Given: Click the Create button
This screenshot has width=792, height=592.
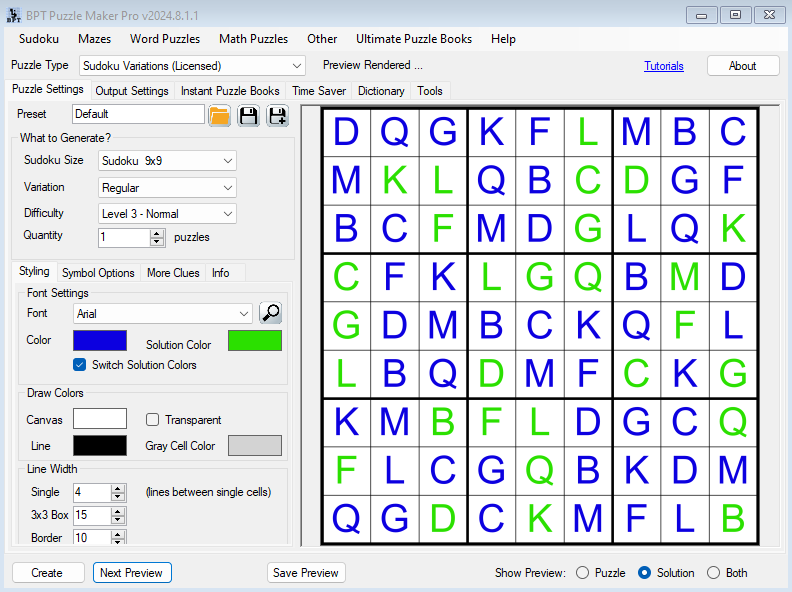Looking at the screenshot, I should coord(48,573).
